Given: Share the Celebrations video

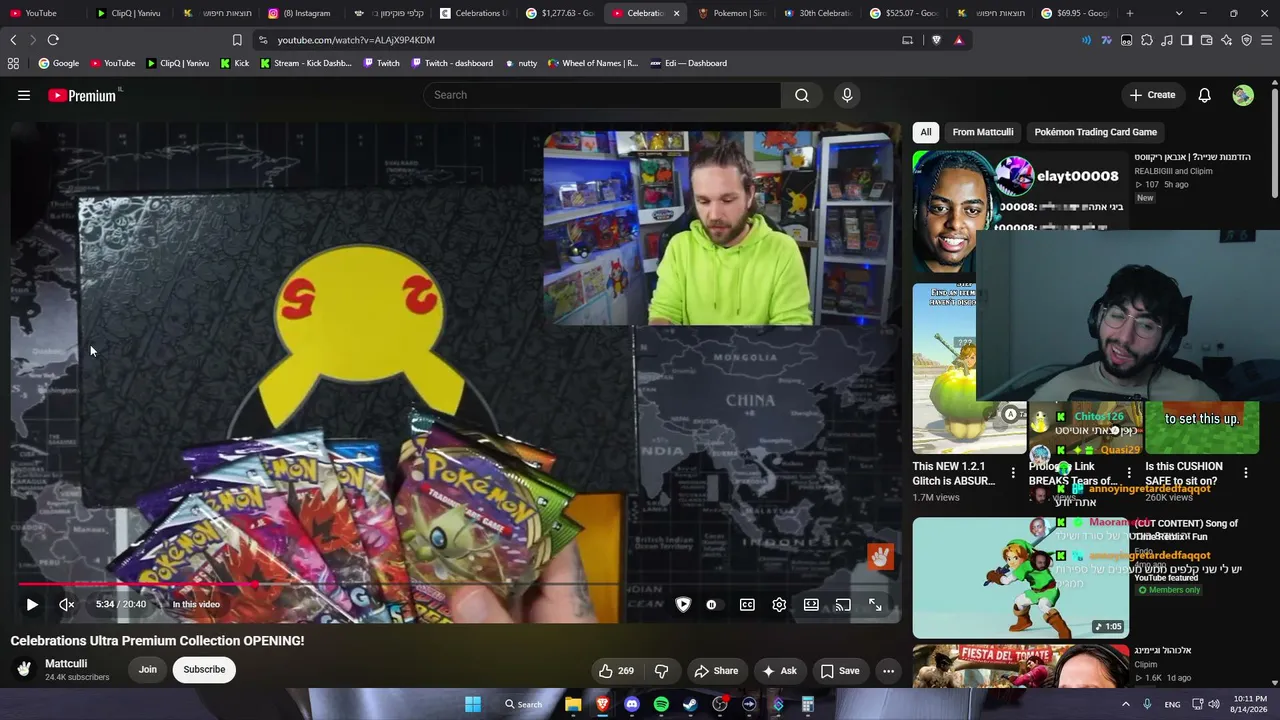Looking at the screenshot, I should click(716, 671).
